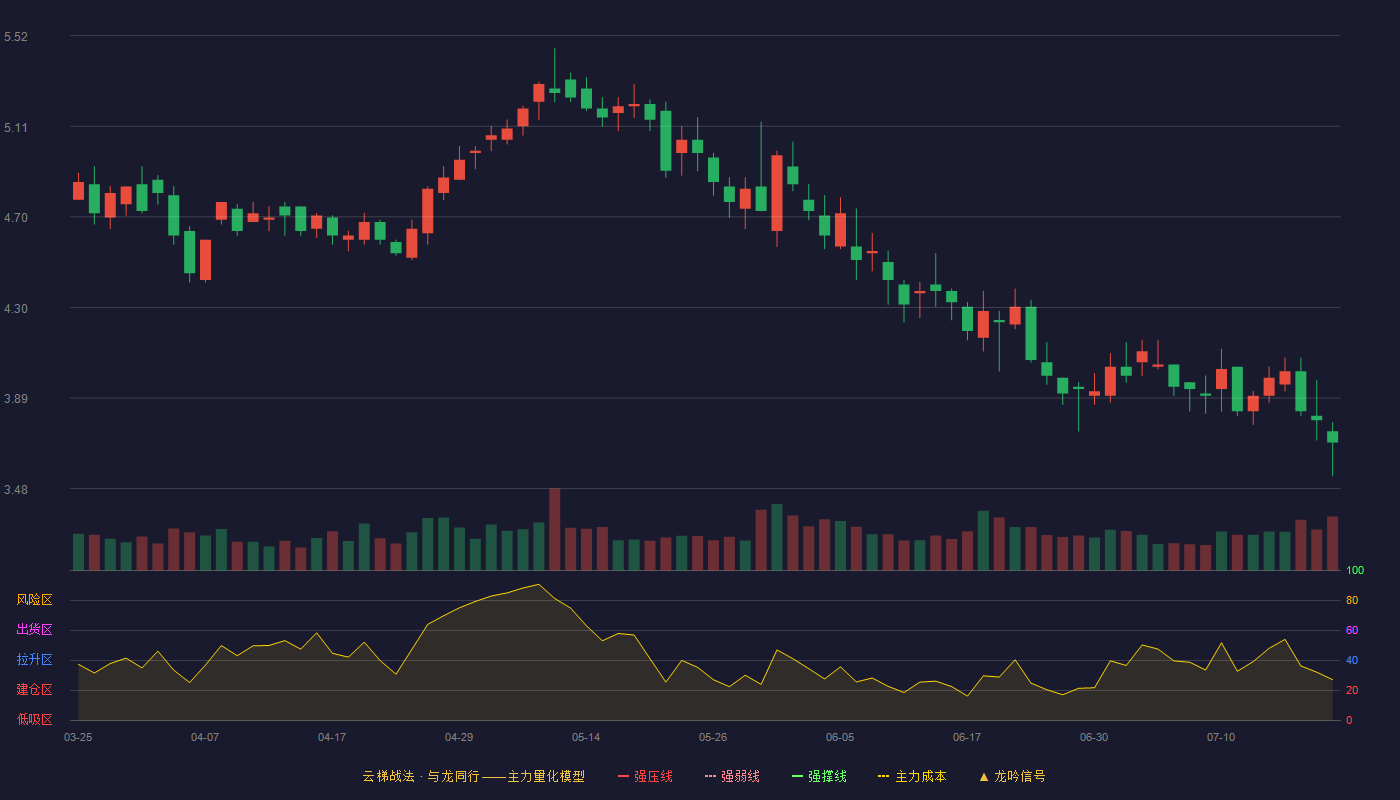The width and height of the screenshot is (1400, 800).
Task: Select the 建仓区 zone label
Action: pos(34,690)
